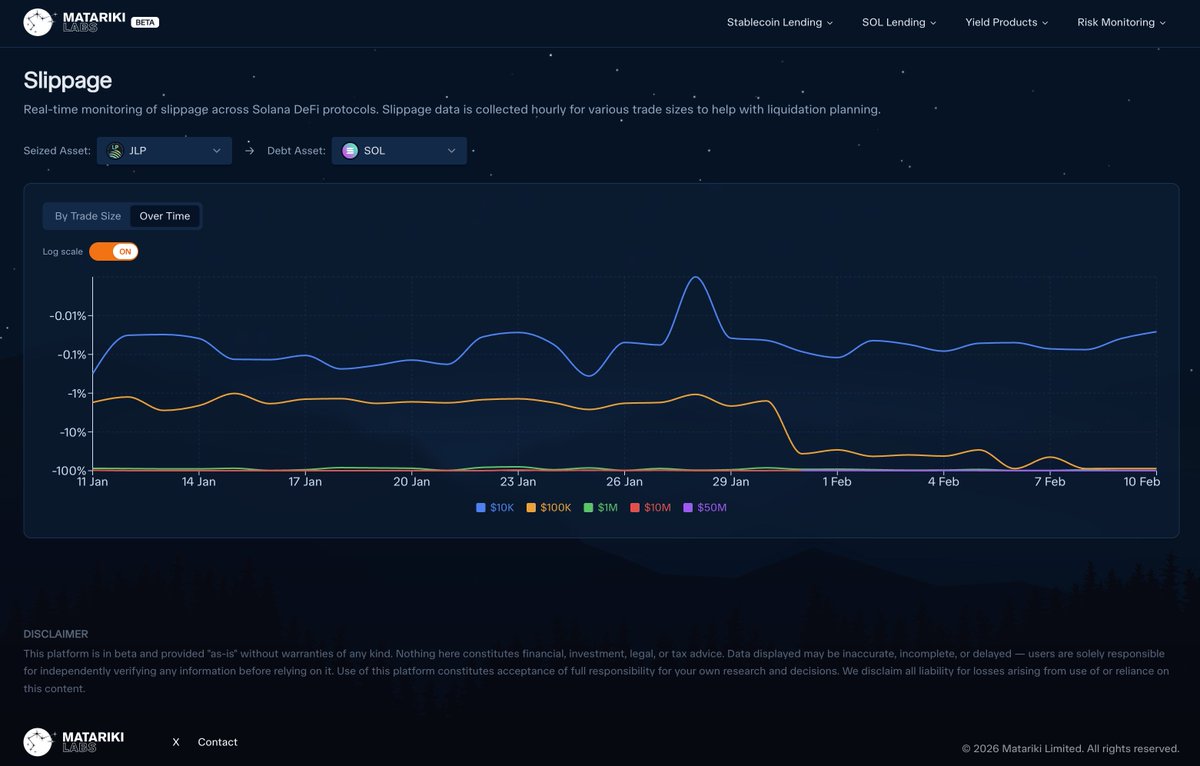
Task: Click the Matariki Labs logo in footer
Action: pyautogui.click(x=74, y=741)
